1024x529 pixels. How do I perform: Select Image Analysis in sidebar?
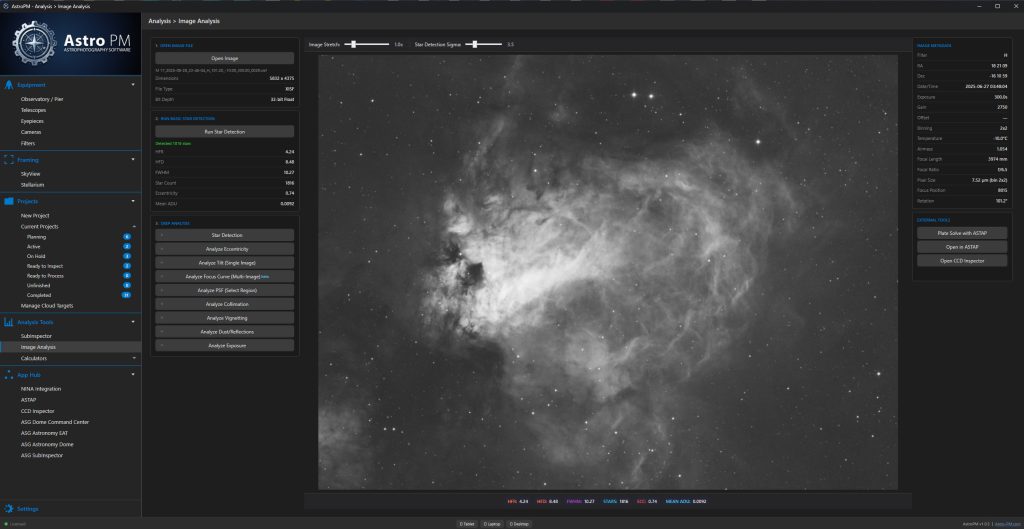(71, 347)
